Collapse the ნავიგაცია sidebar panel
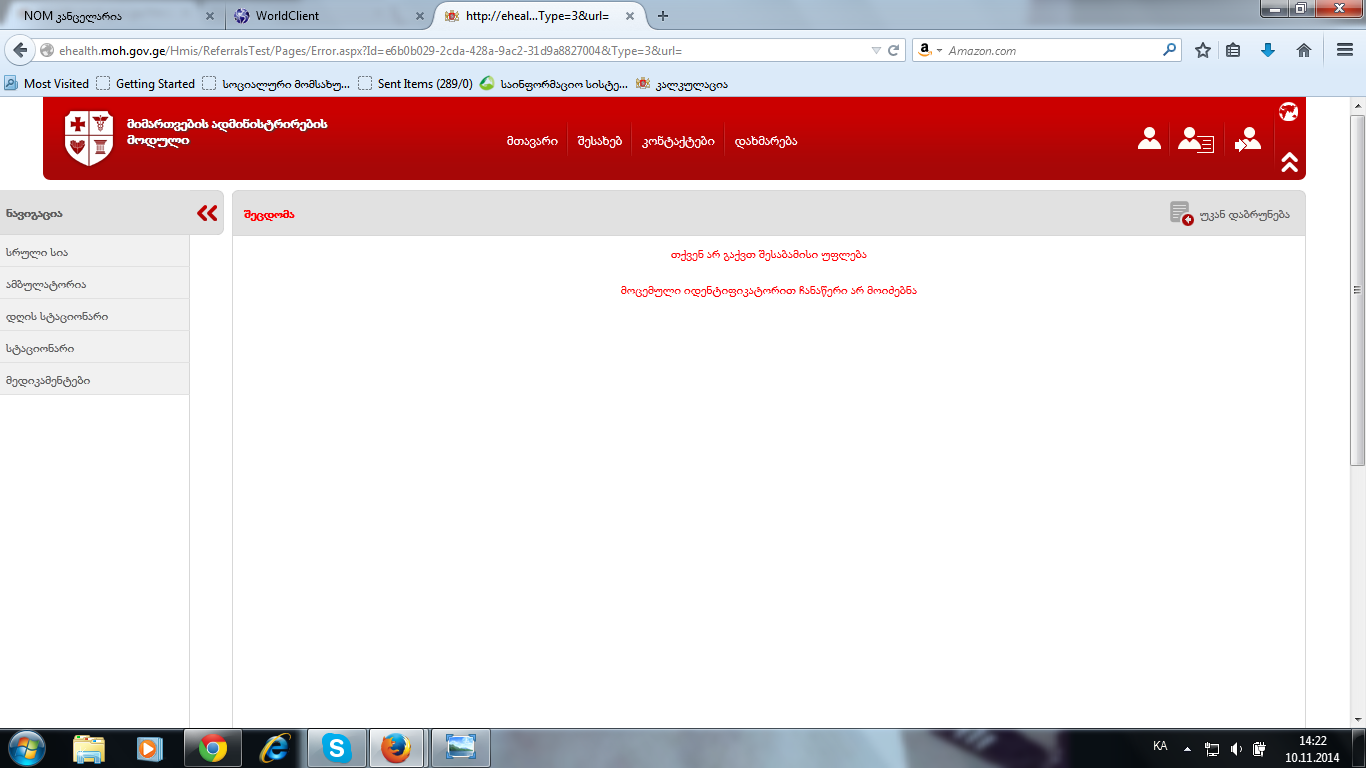This screenshot has height=768, width=1366. (x=207, y=213)
